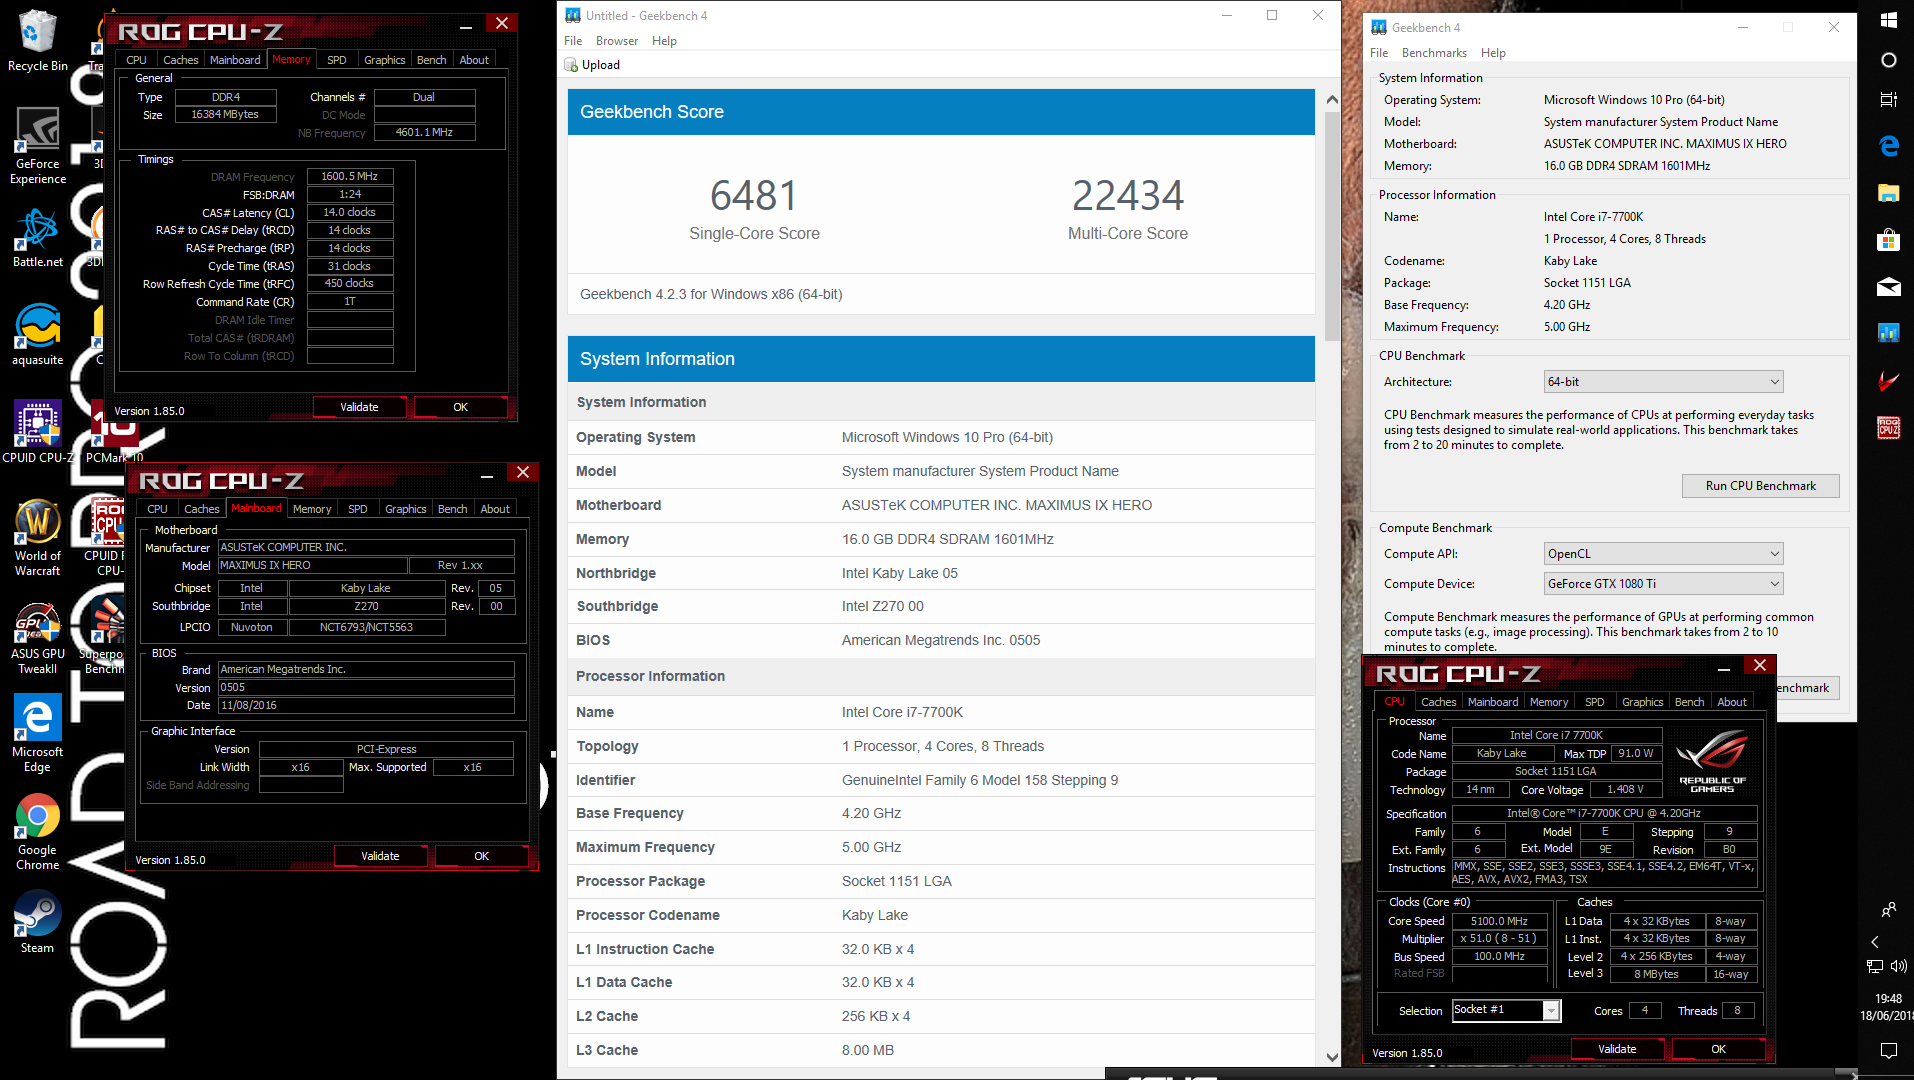The width and height of the screenshot is (1914, 1080).
Task: Open Task View on the taskbar
Action: point(1888,99)
